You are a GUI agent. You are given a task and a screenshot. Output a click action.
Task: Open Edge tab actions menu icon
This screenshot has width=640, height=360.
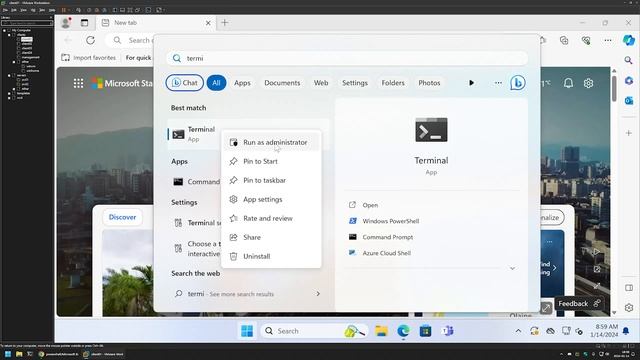(x=84, y=23)
